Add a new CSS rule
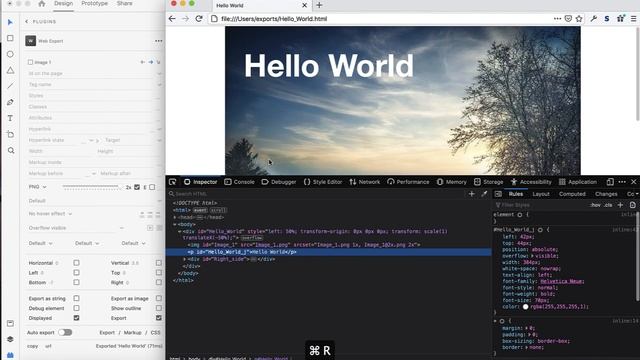The image size is (640, 360). [620, 205]
